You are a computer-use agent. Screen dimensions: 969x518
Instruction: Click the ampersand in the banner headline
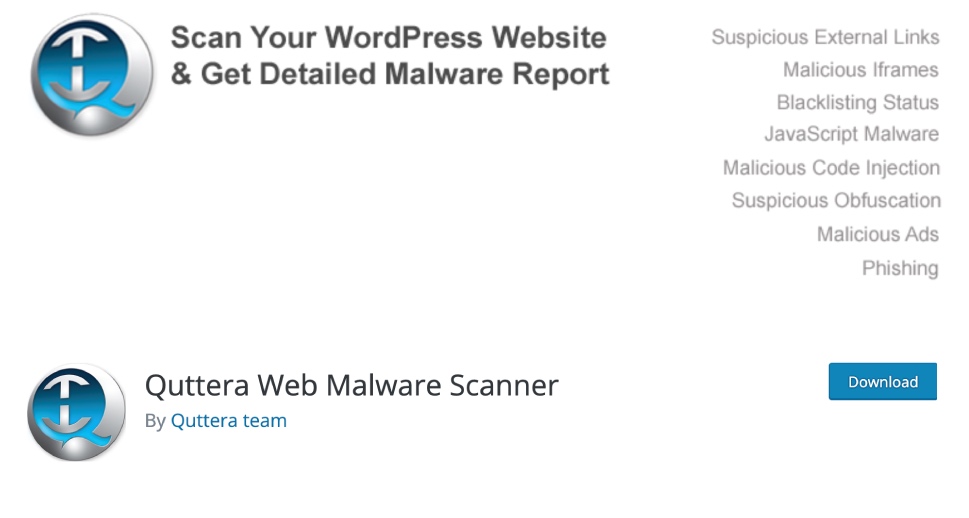pyautogui.click(x=181, y=74)
